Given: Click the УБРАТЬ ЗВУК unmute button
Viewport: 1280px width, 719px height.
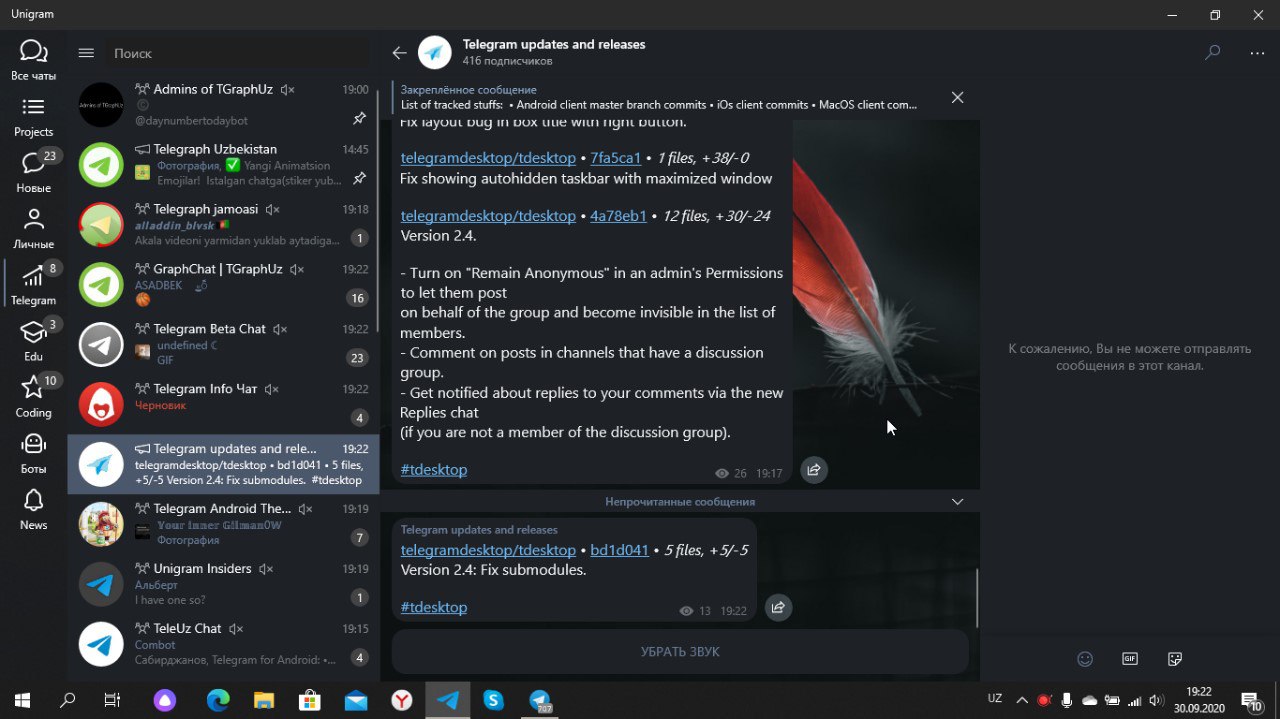Looking at the screenshot, I should [680, 652].
